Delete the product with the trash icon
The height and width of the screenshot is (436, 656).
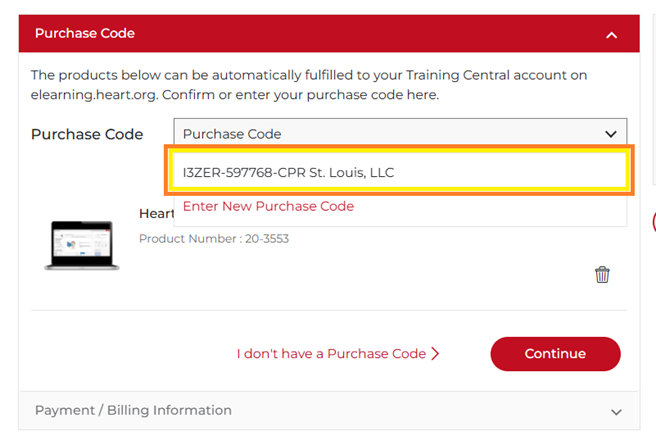click(x=602, y=274)
